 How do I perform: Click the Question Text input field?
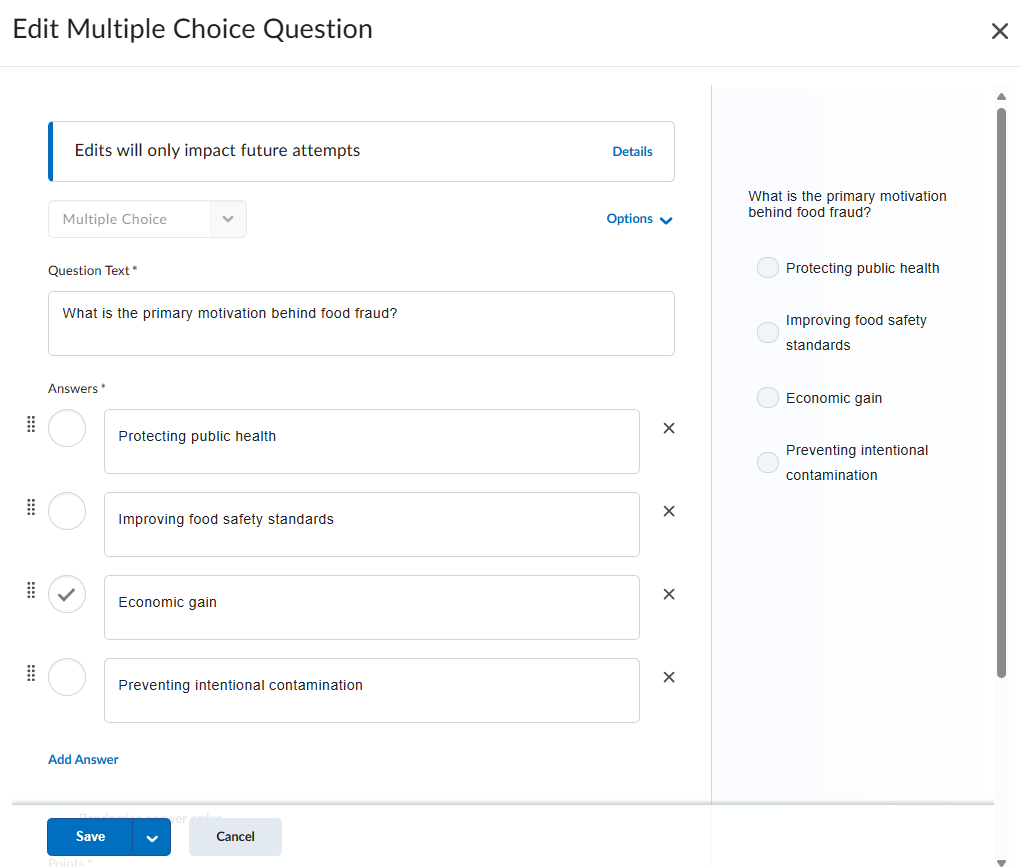361,323
